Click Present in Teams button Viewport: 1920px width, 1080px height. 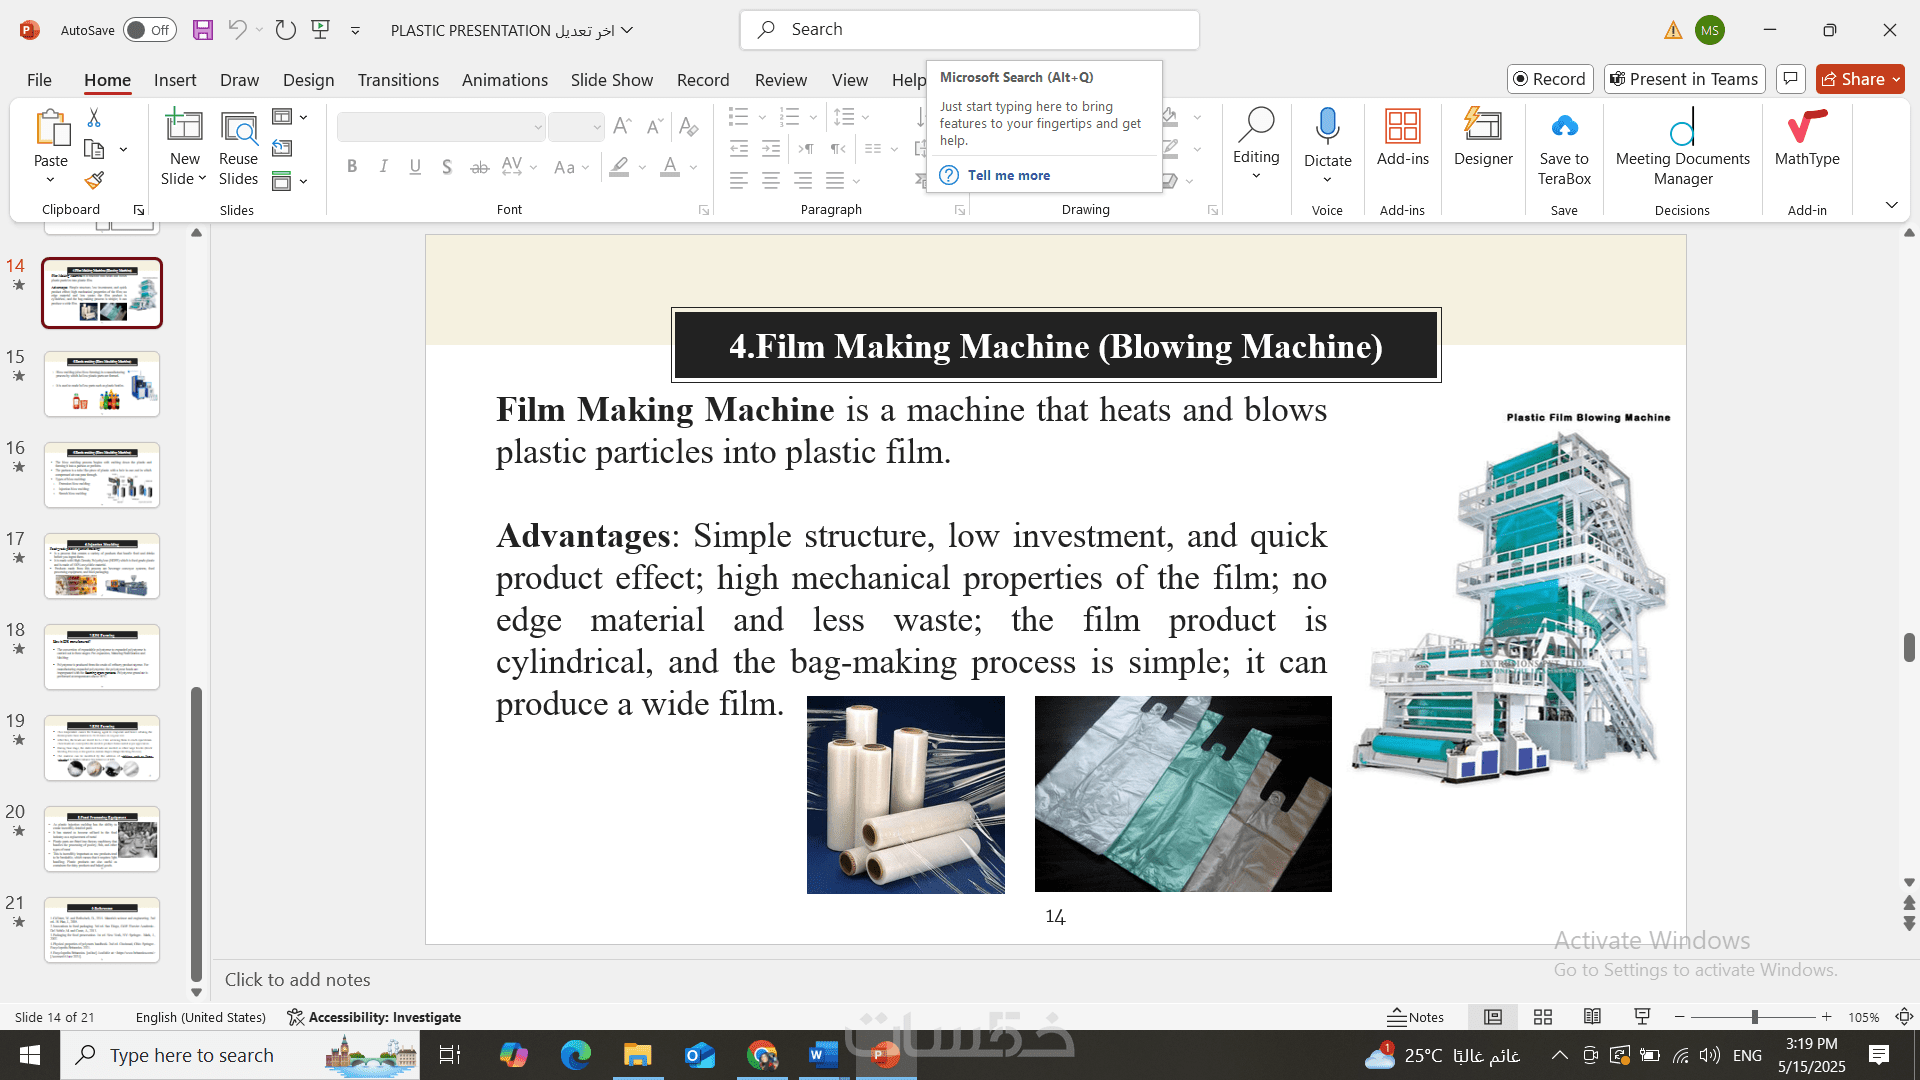[1684, 79]
